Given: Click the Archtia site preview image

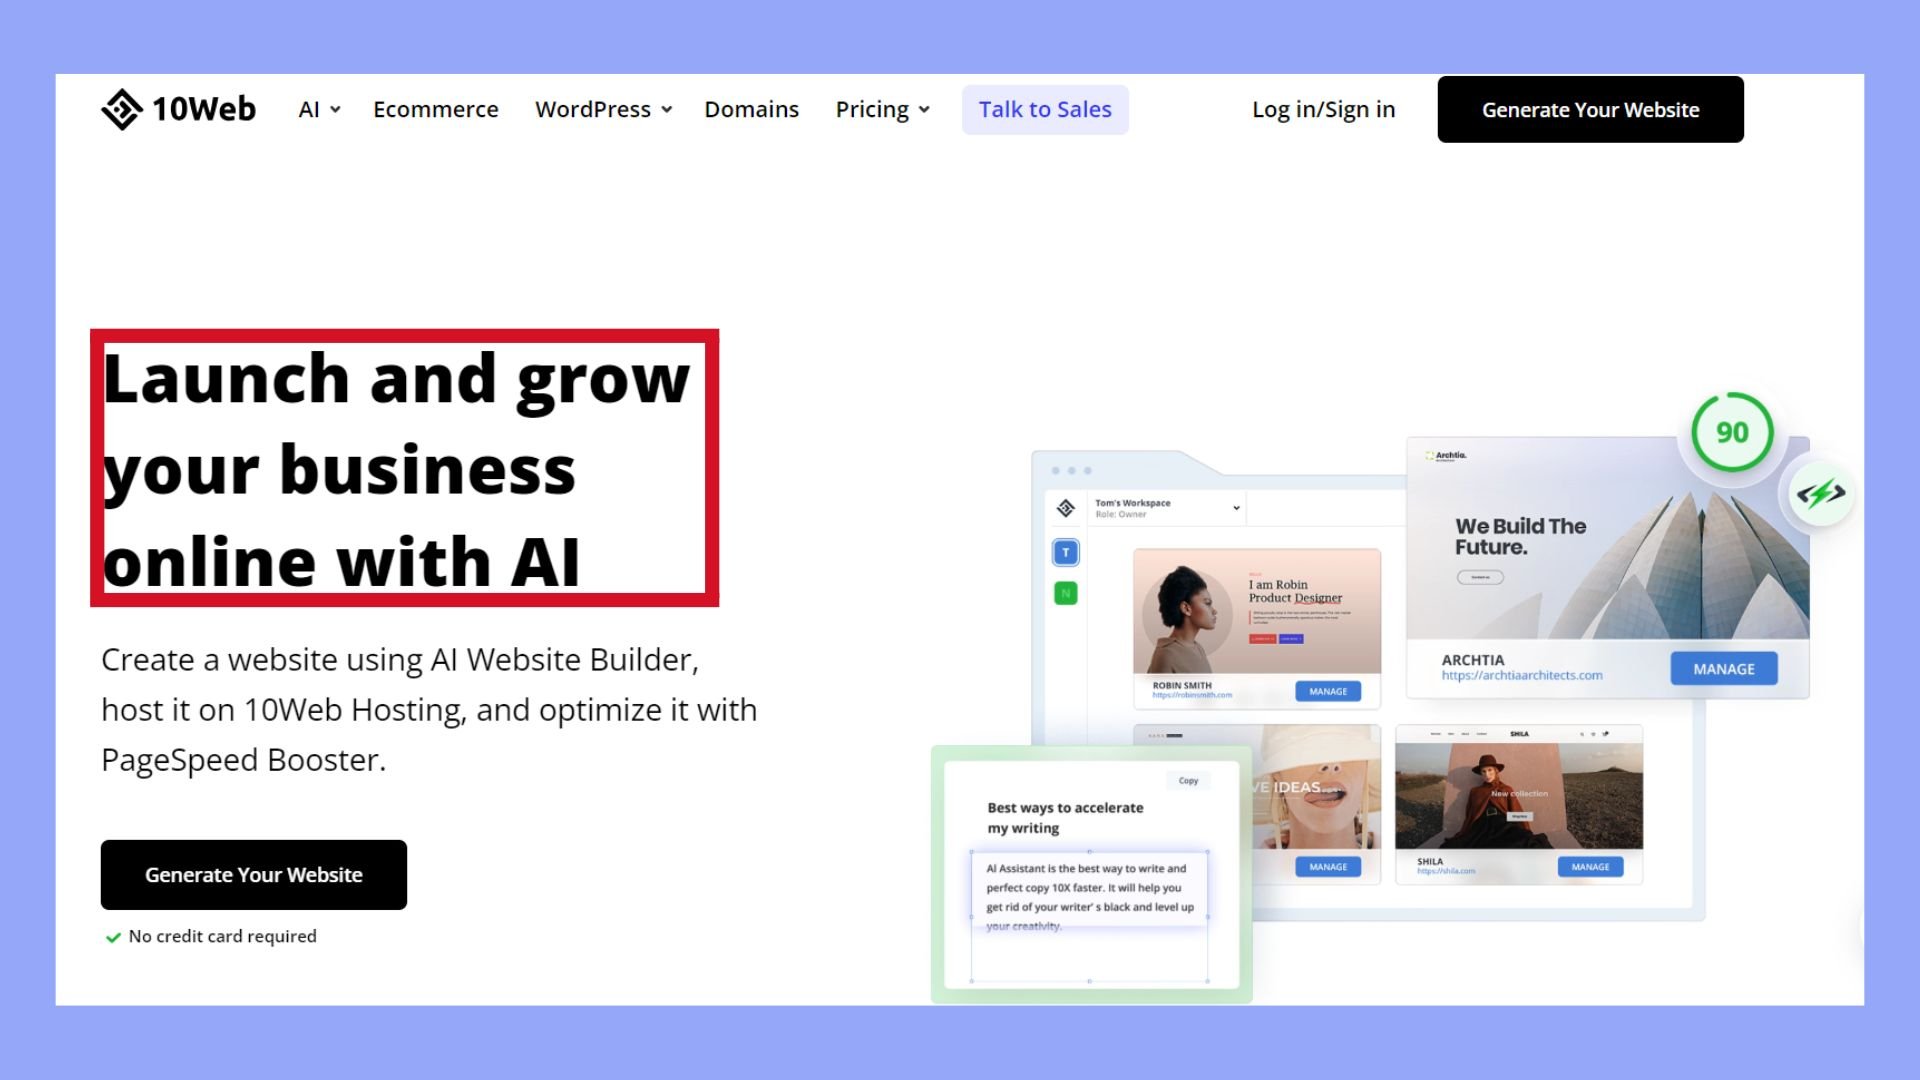Looking at the screenshot, I should pyautogui.click(x=1607, y=538).
